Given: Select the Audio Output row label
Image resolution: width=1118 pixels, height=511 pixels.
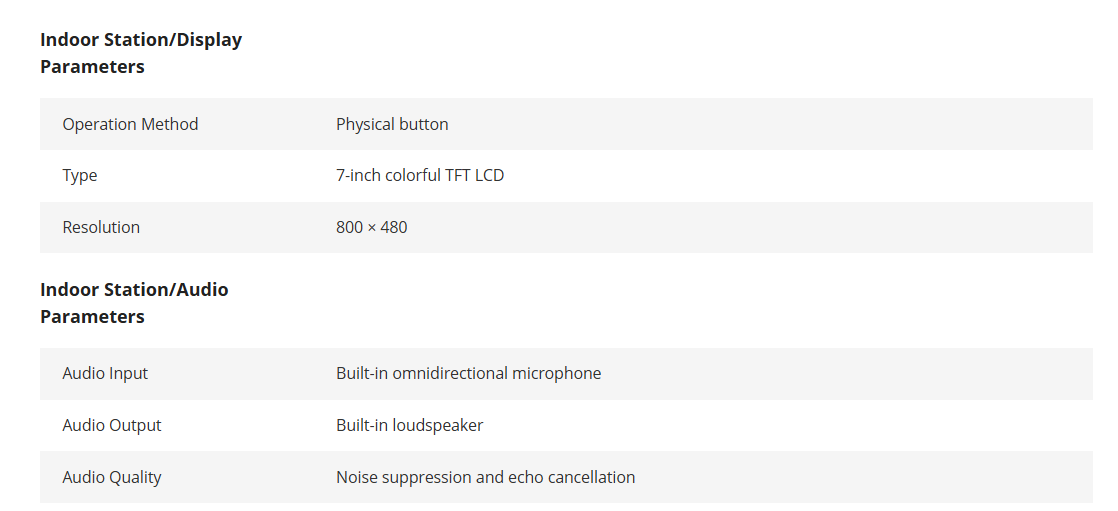Looking at the screenshot, I should pos(112,425).
